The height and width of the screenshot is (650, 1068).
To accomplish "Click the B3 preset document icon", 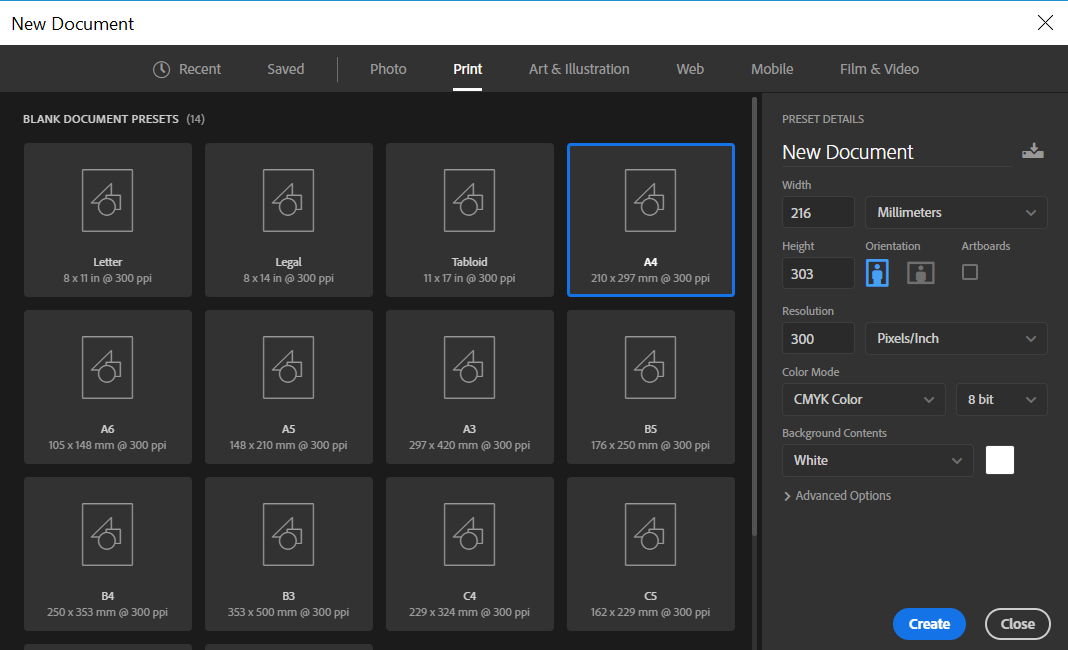I will pos(289,534).
